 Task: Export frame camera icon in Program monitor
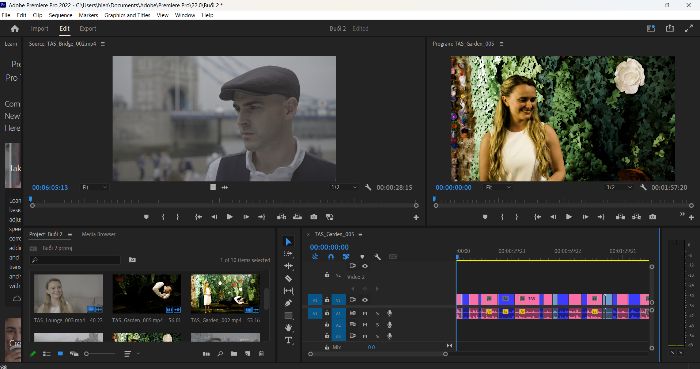coord(653,217)
